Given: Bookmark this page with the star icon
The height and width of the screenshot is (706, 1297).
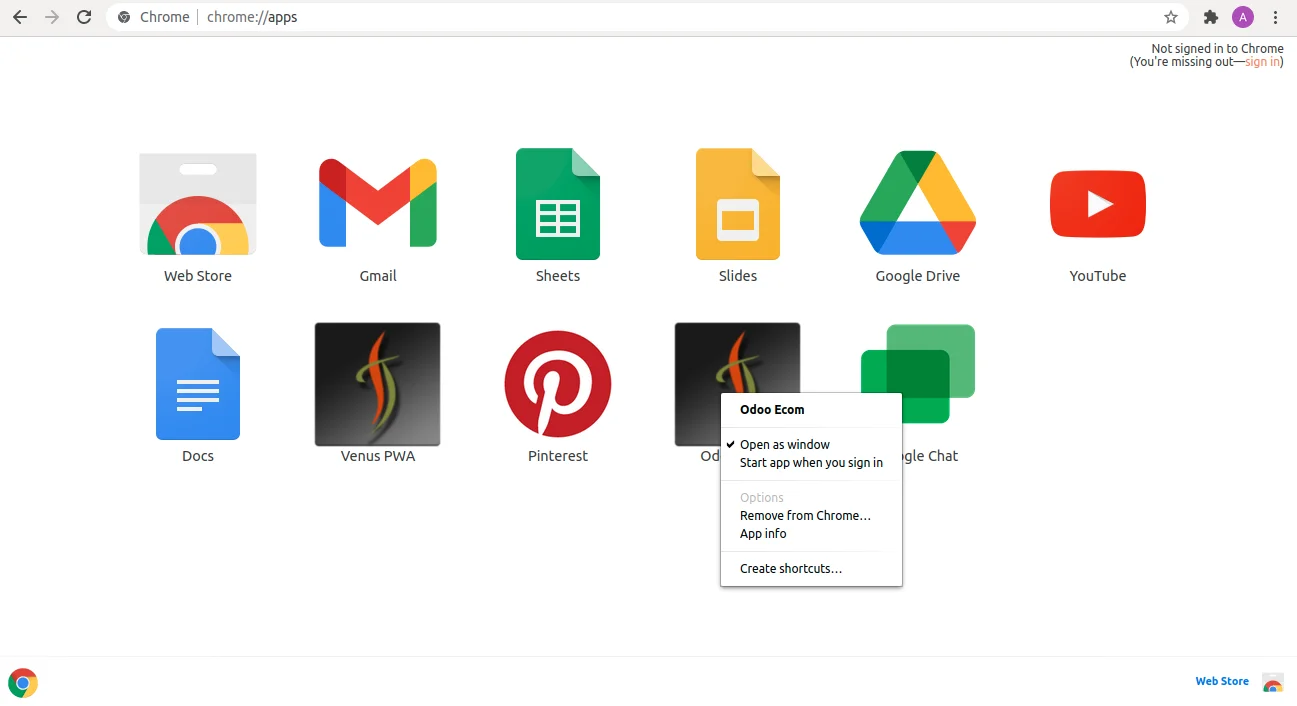Looking at the screenshot, I should pos(1171,17).
